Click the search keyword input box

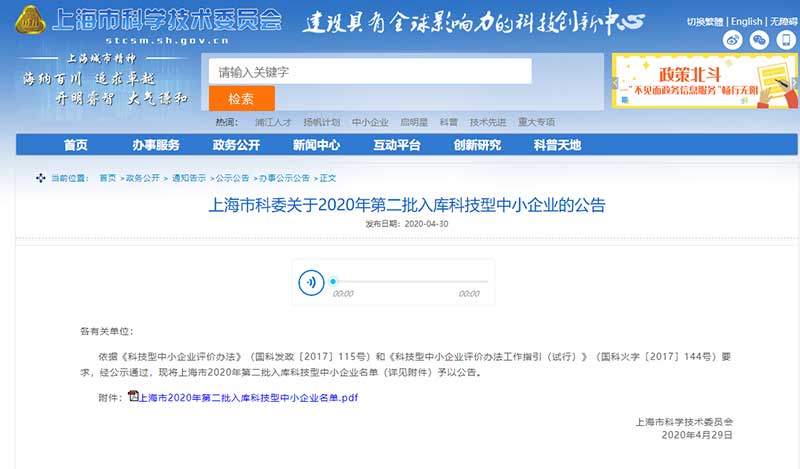click(x=369, y=72)
